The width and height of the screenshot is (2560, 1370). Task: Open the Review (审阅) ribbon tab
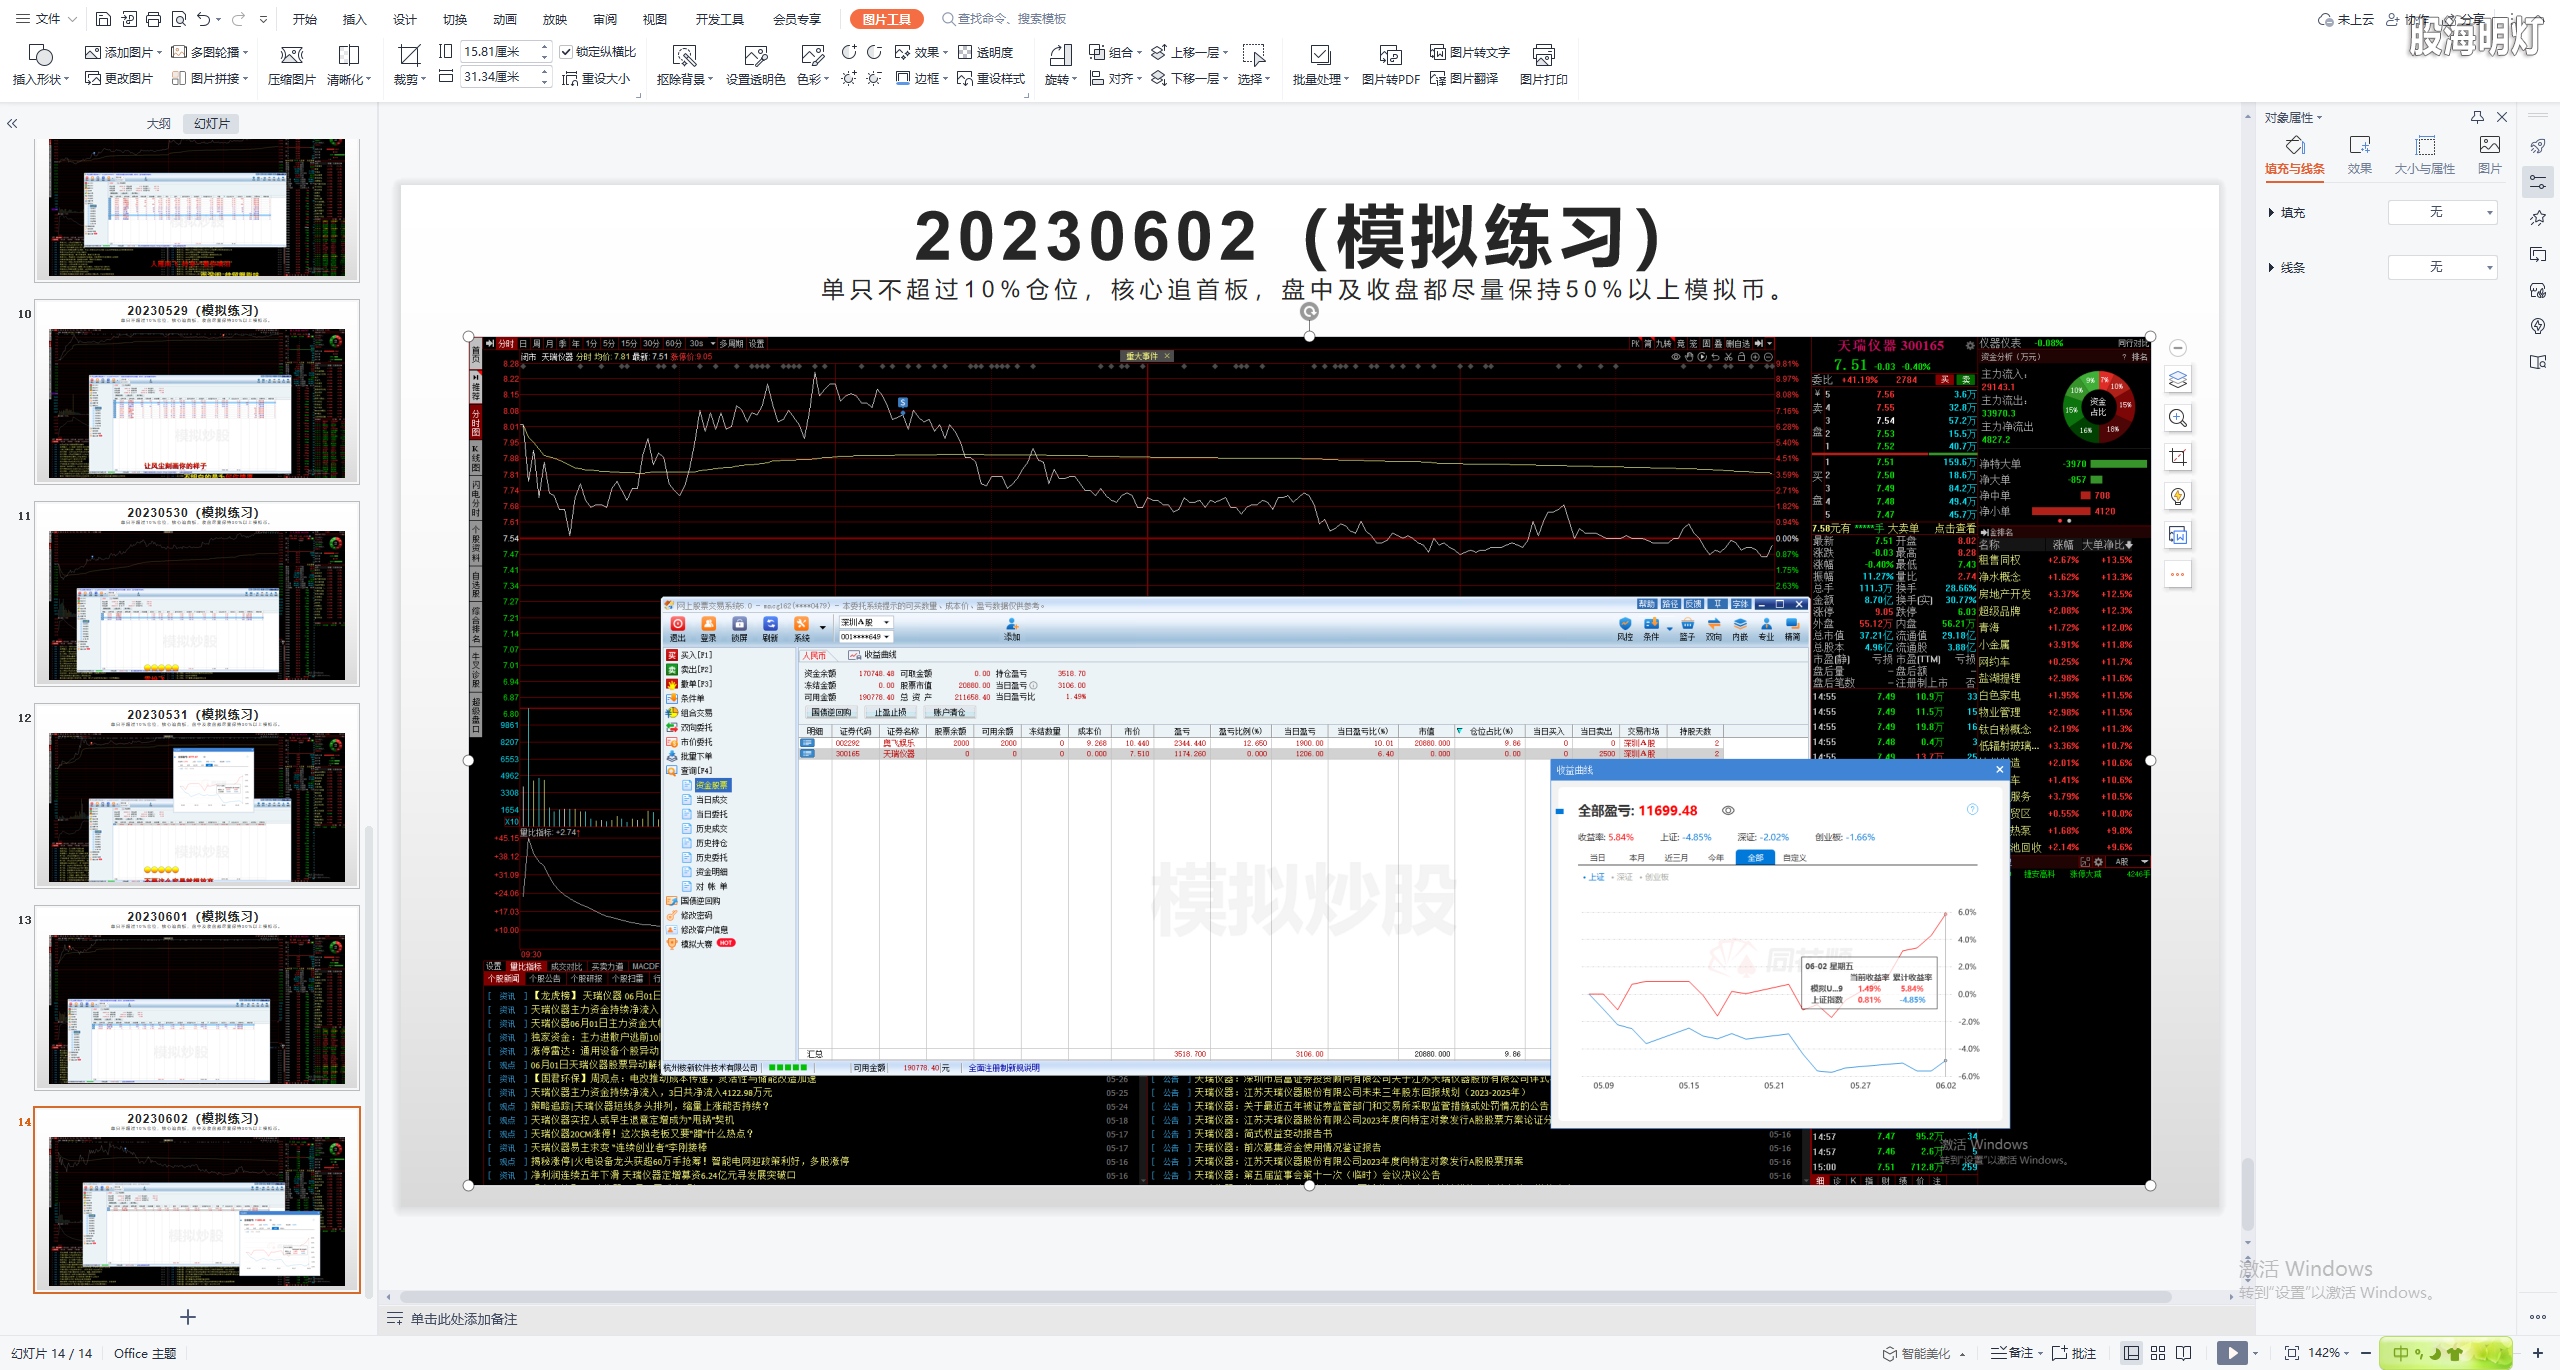click(604, 19)
